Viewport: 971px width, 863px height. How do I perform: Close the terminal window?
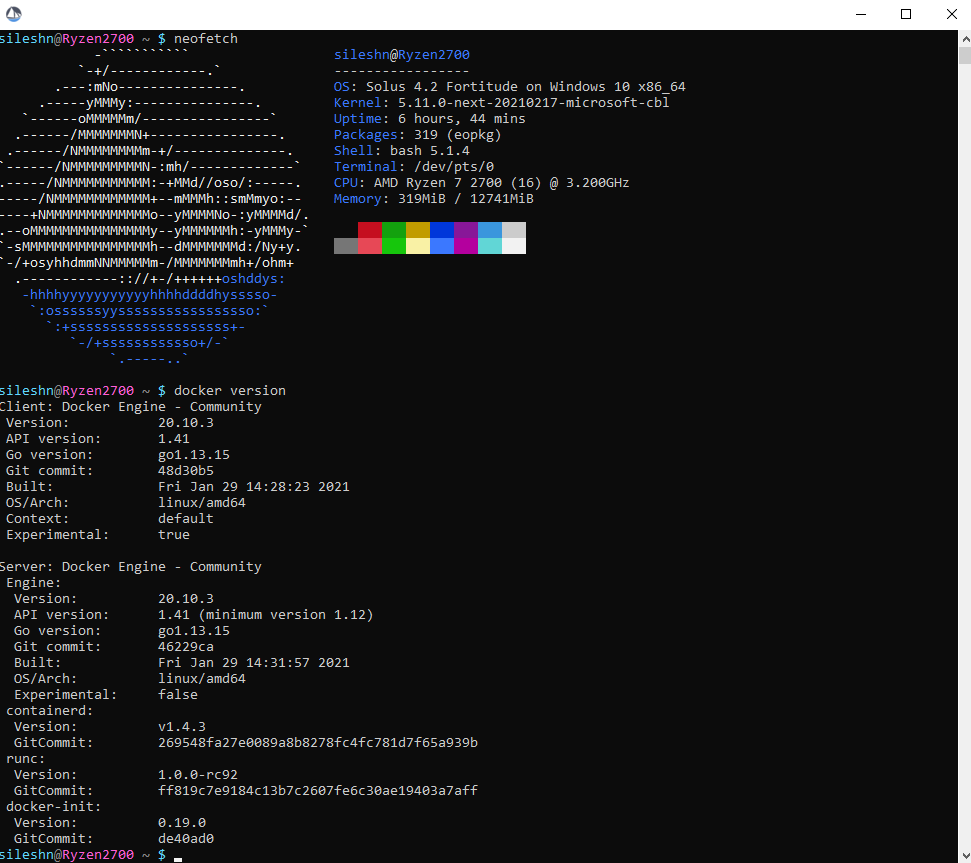951,14
